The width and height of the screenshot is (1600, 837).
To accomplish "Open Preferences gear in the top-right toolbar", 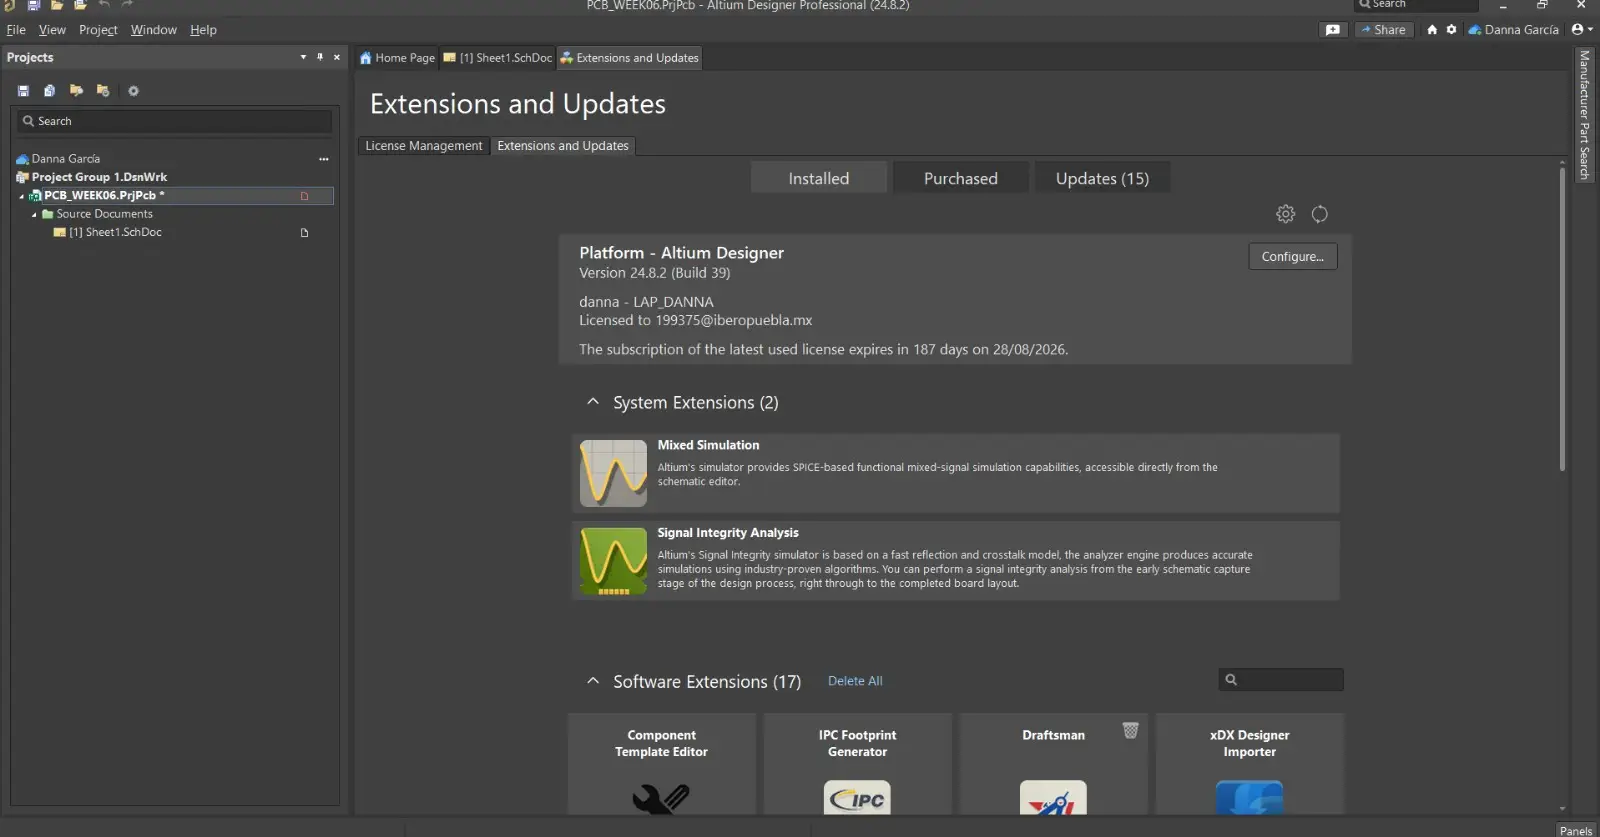I will (x=1451, y=30).
